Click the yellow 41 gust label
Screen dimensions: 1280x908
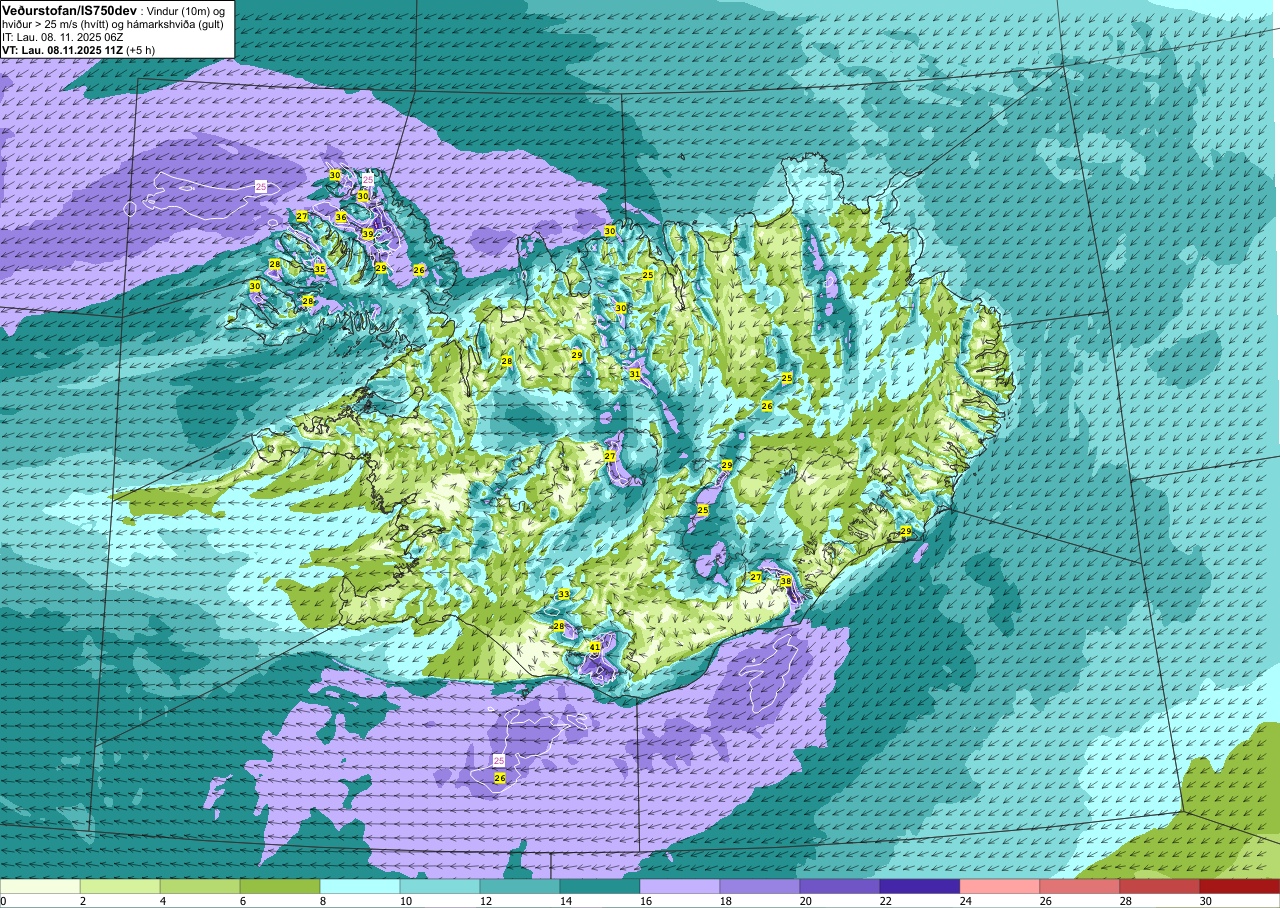point(595,648)
